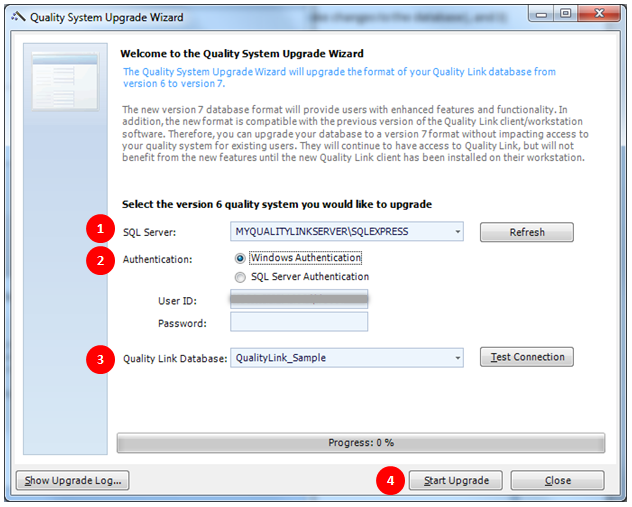Open the SQL Server dropdown list

457,232
